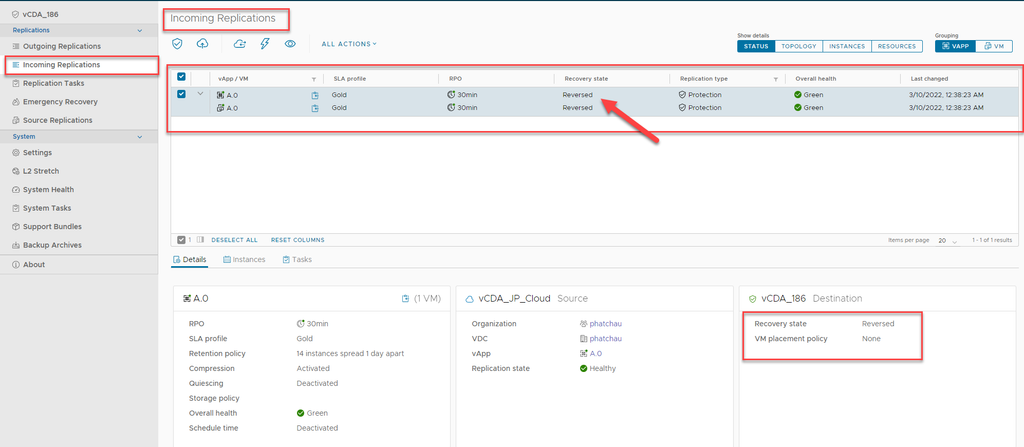Click DESELECT ALL below the table

[x=234, y=240]
